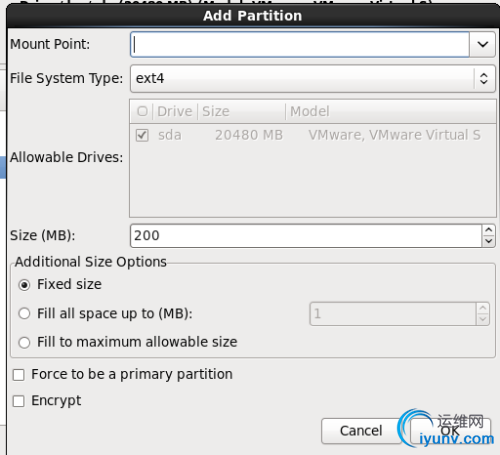Viewport: 500px width, 455px height.
Task: Select the sda 20480 MB drive row
Action: [x=312, y=135]
